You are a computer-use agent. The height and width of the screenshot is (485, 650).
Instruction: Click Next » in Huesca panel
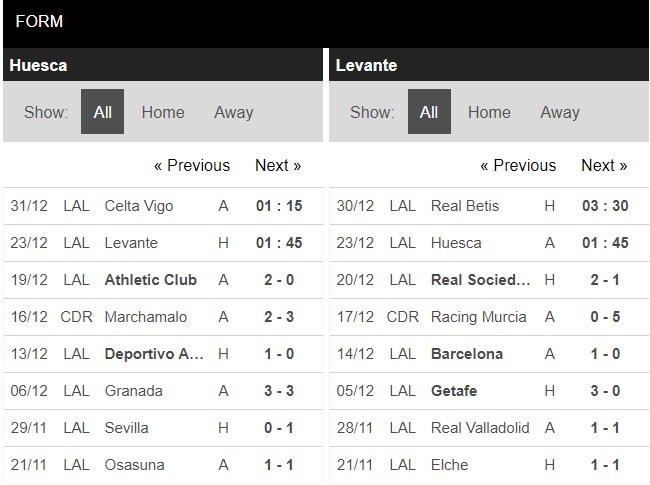click(278, 165)
